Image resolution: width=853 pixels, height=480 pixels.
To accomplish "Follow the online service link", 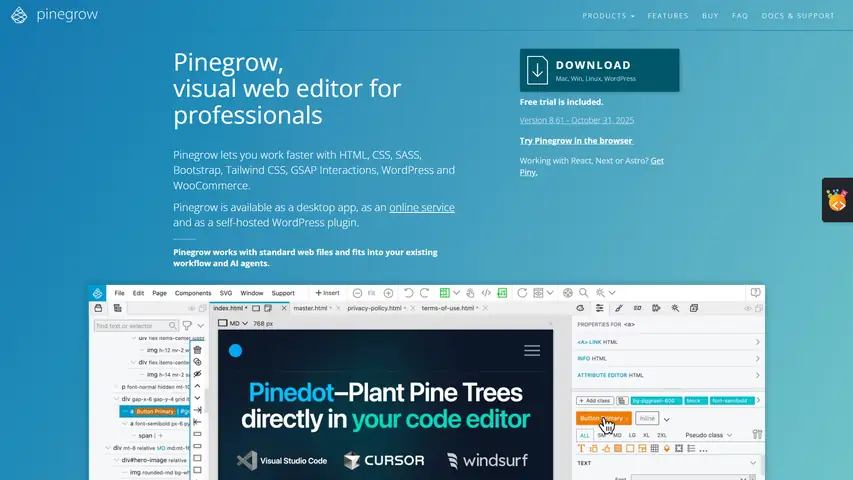I will point(422,207).
